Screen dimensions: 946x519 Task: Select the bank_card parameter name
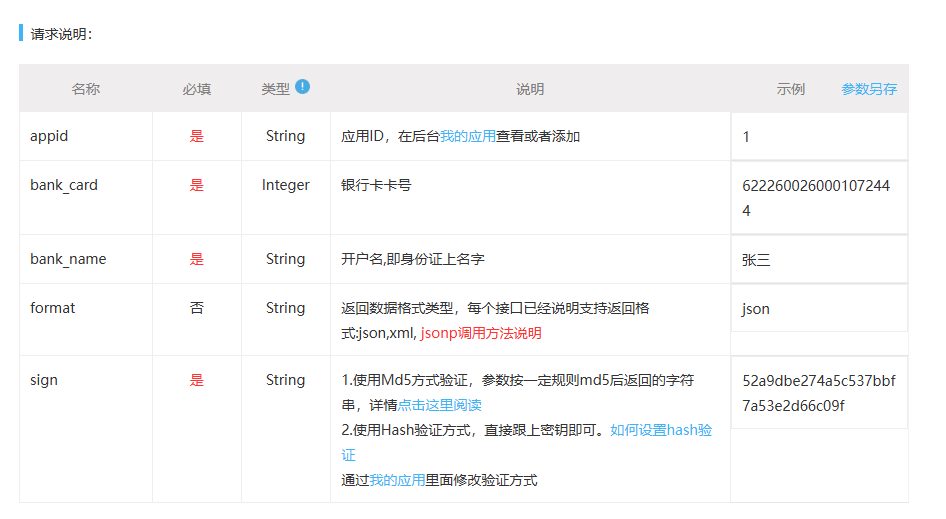click(x=64, y=185)
